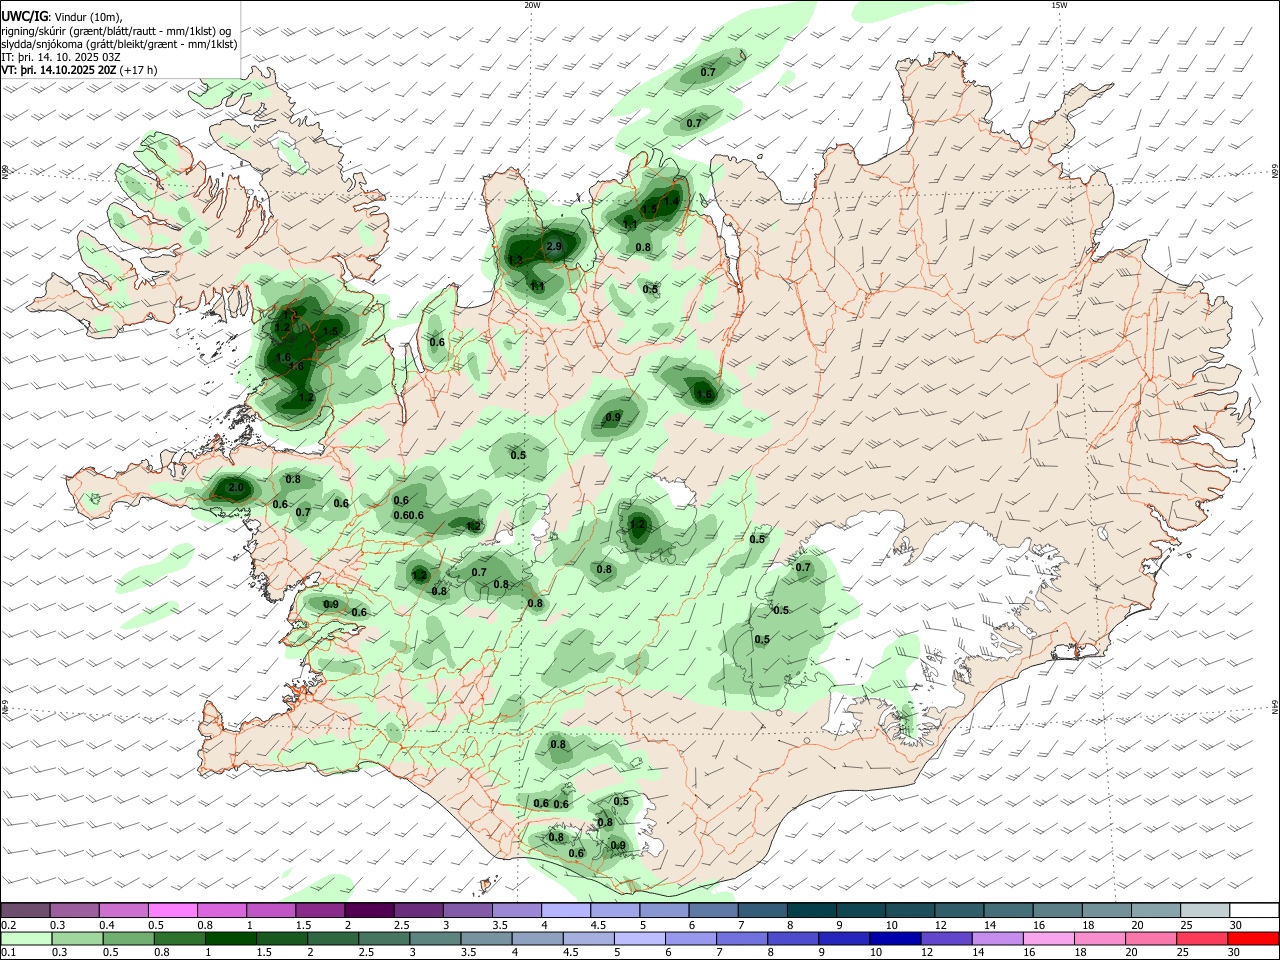Click the pale green 0.1 rain legend swatch
Viewport: 1280px width, 960px height.
tap(25, 938)
